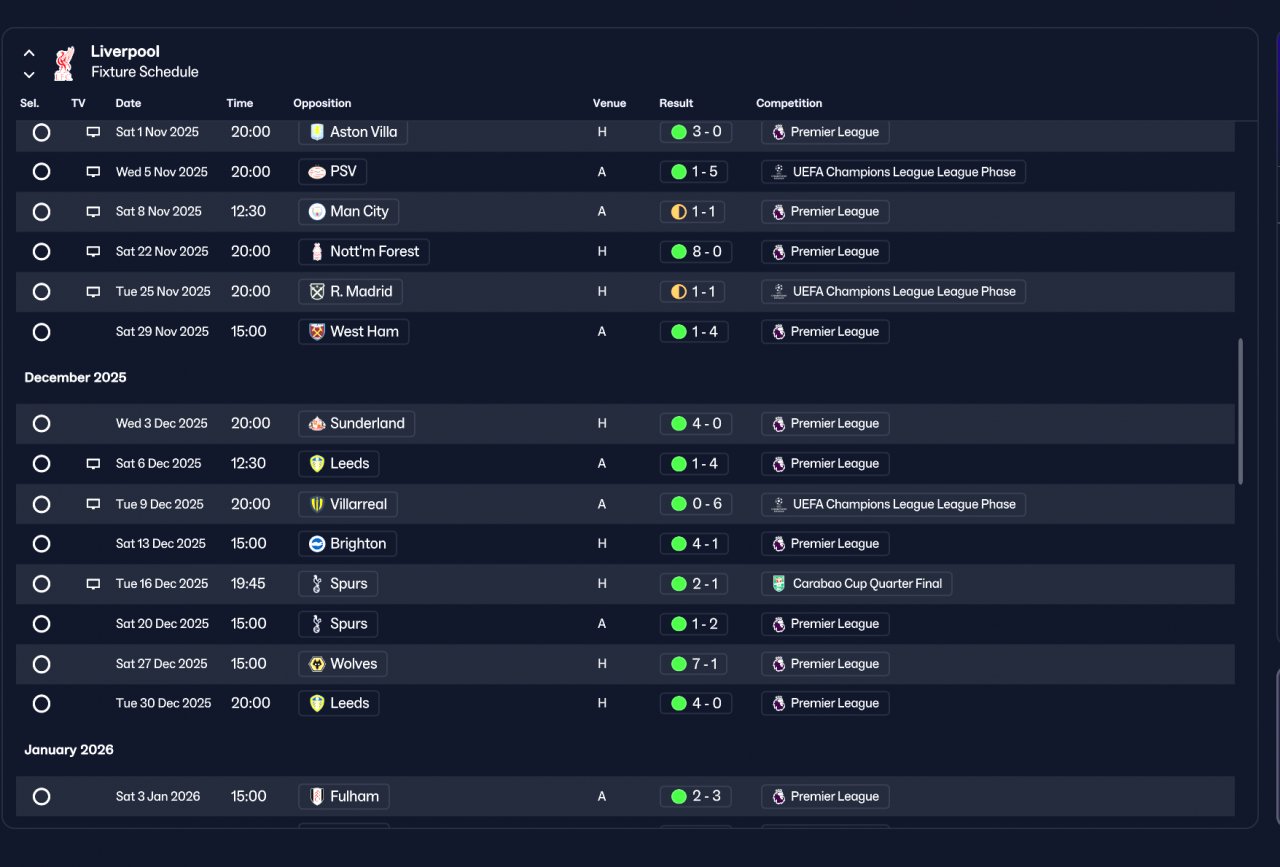
Task: Click Carabao Cup competition logo icon
Action: coord(778,584)
